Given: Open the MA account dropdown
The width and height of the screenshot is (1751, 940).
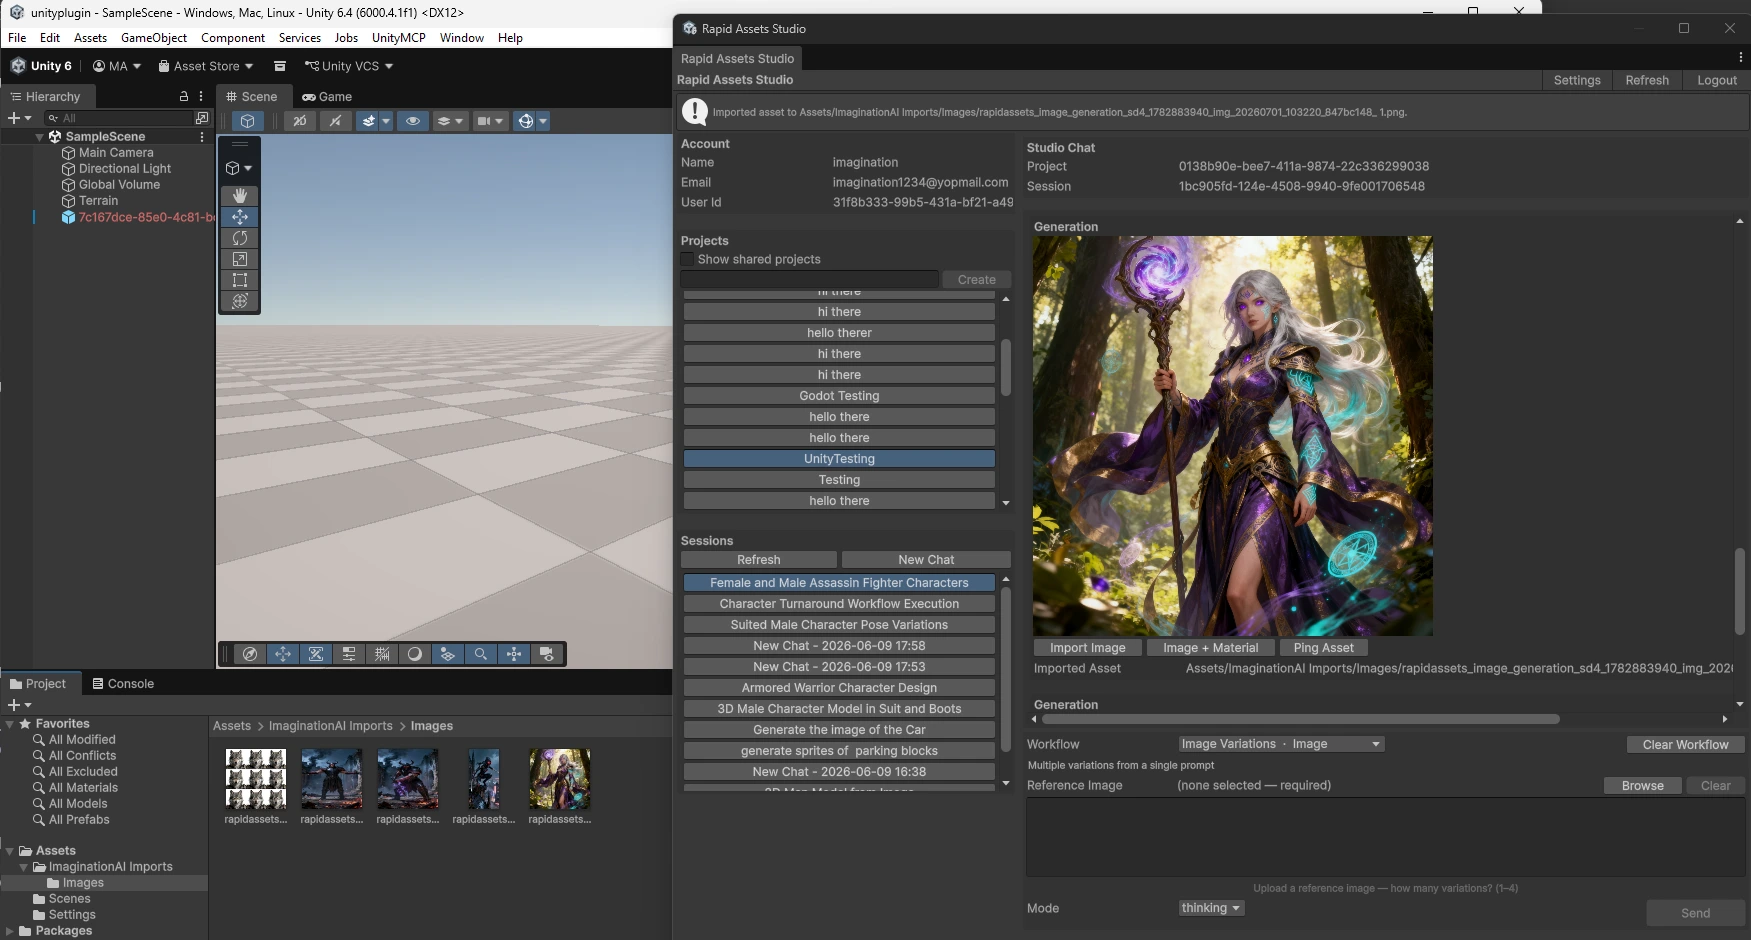Looking at the screenshot, I should 117,66.
